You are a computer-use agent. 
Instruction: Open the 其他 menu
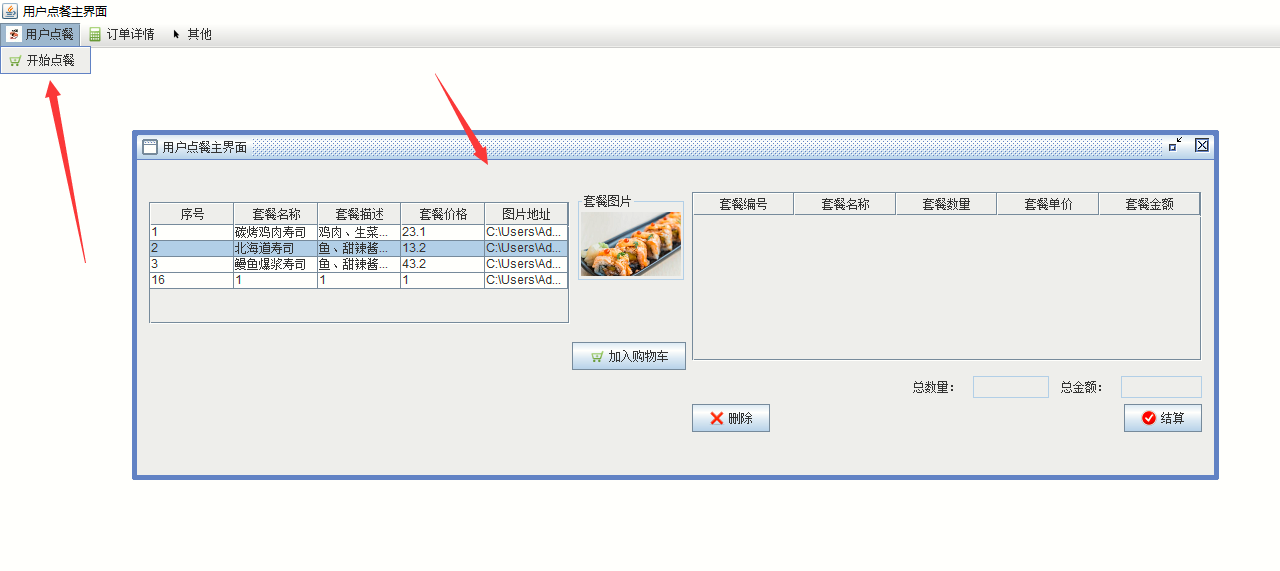click(191, 34)
